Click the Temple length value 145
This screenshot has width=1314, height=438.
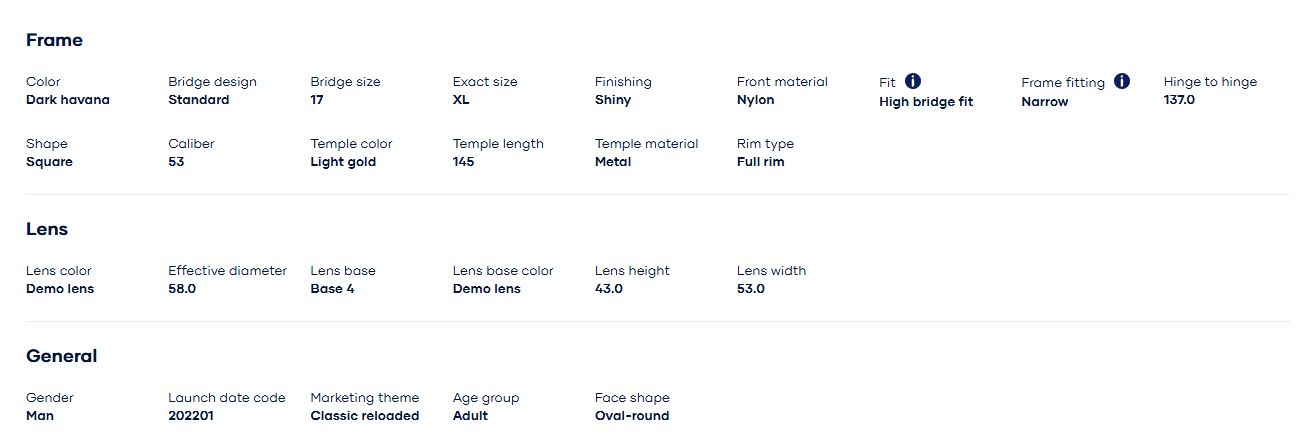tap(464, 162)
